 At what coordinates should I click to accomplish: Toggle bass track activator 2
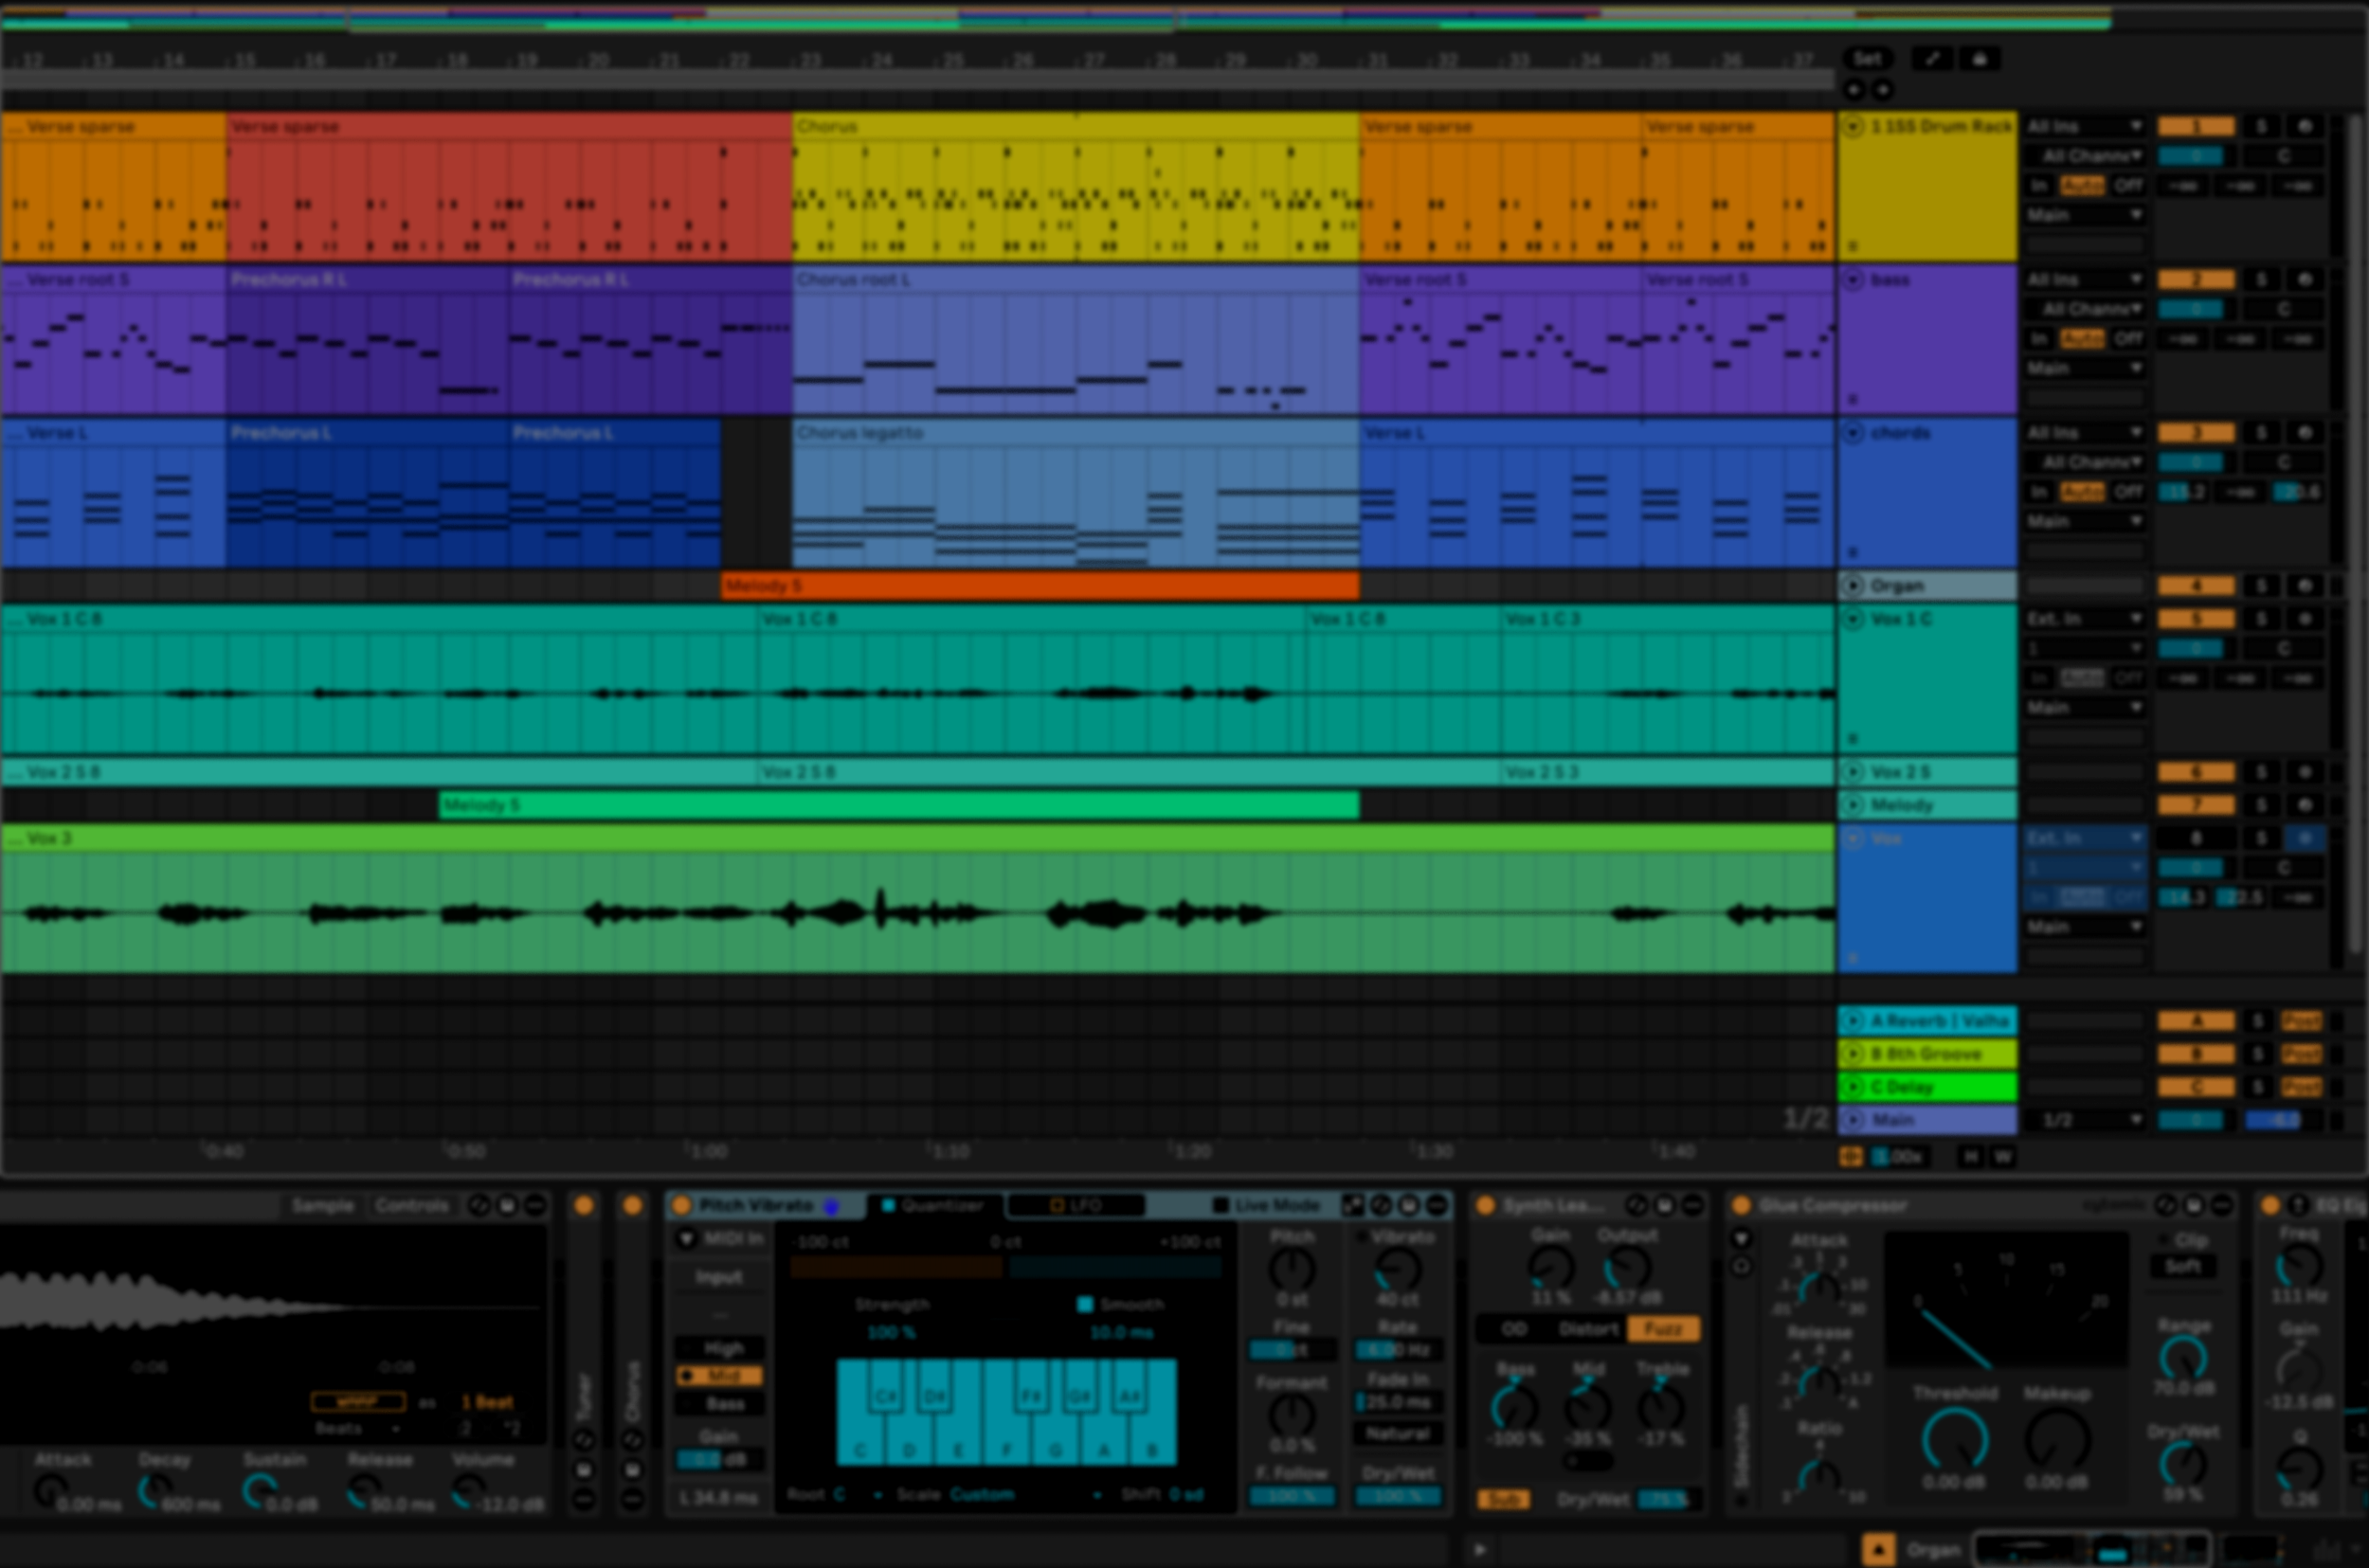tap(2196, 280)
